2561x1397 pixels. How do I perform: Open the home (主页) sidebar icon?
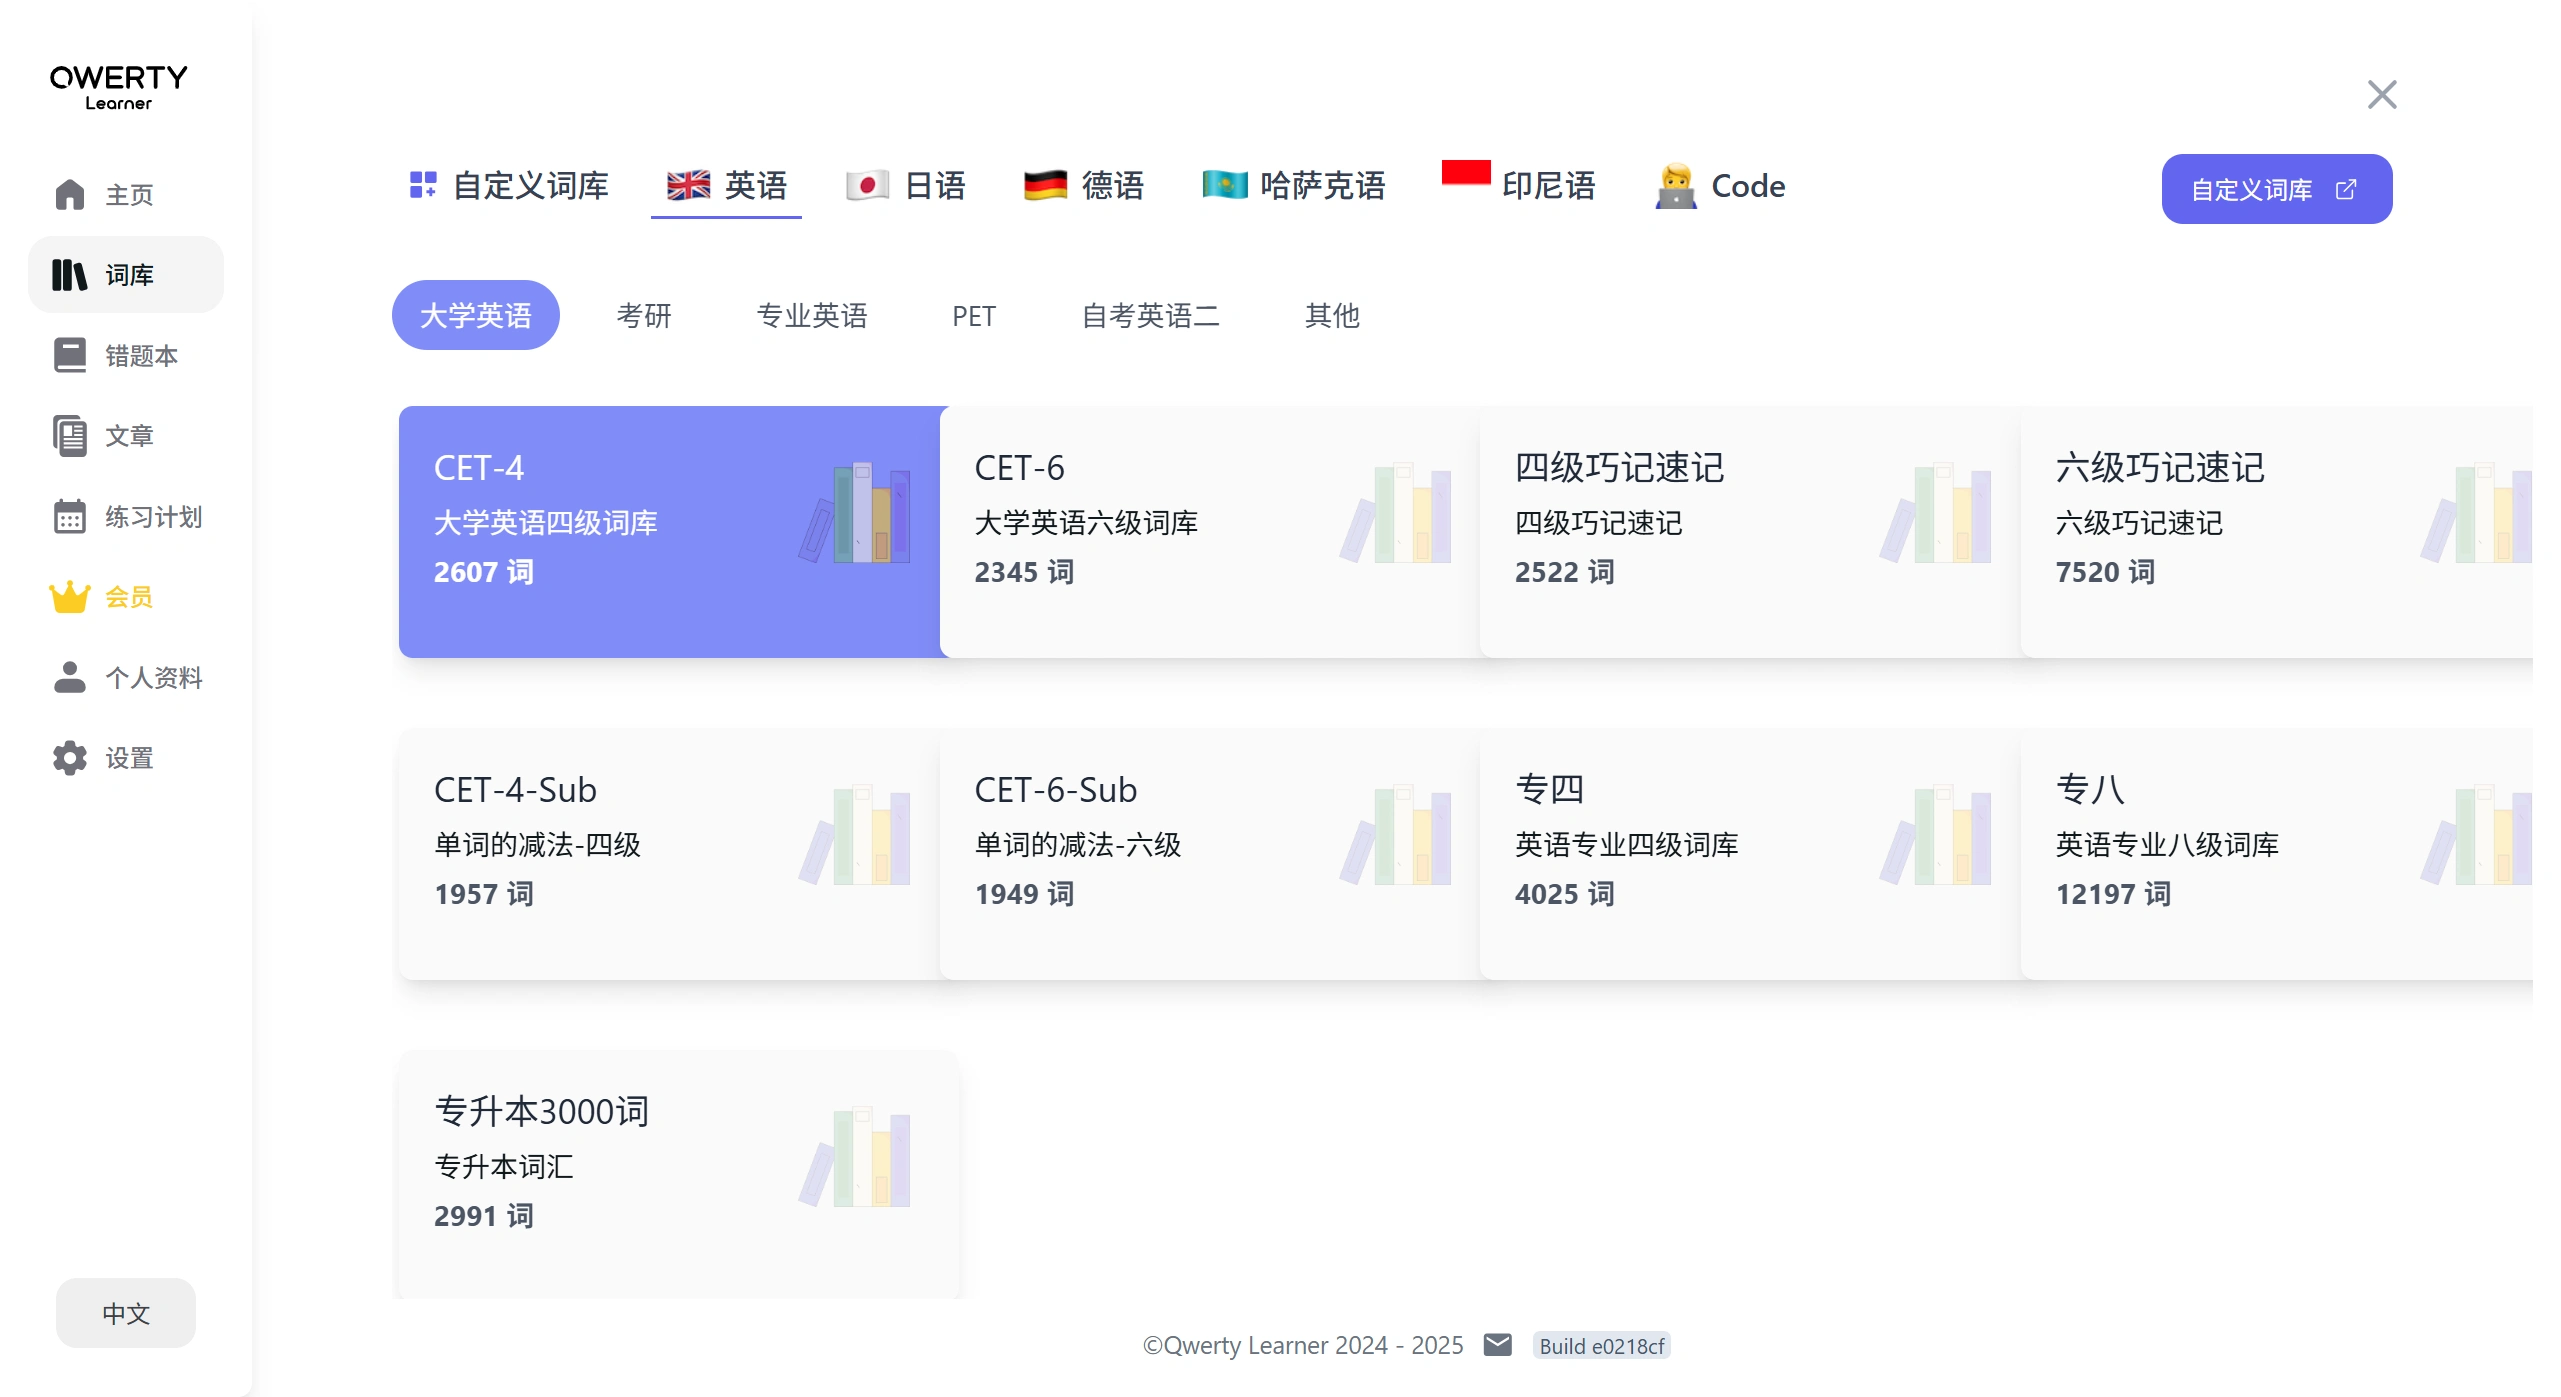[x=70, y=194]
